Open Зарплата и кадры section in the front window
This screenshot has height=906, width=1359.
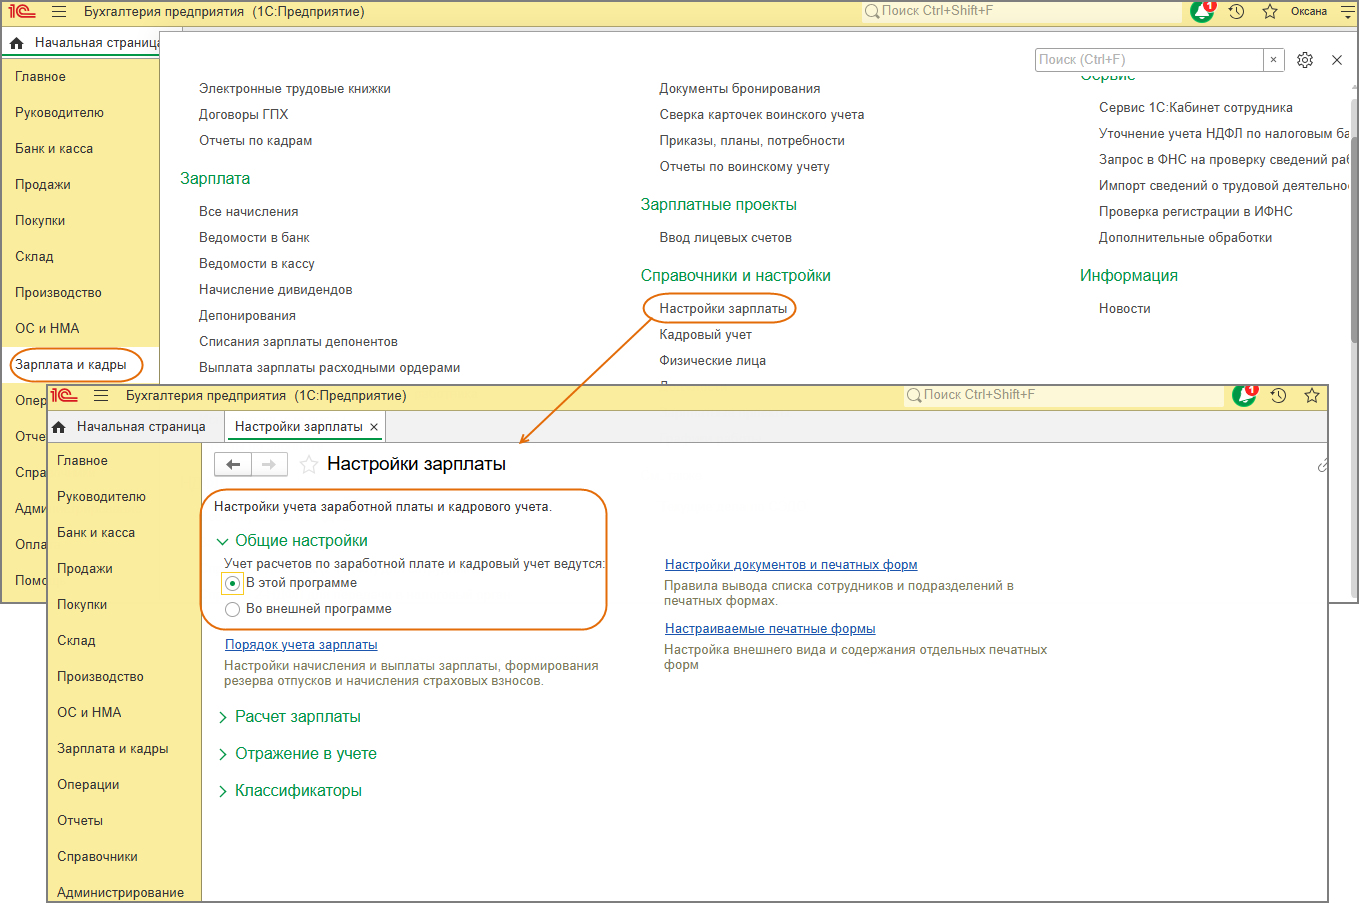coord(112,749)
